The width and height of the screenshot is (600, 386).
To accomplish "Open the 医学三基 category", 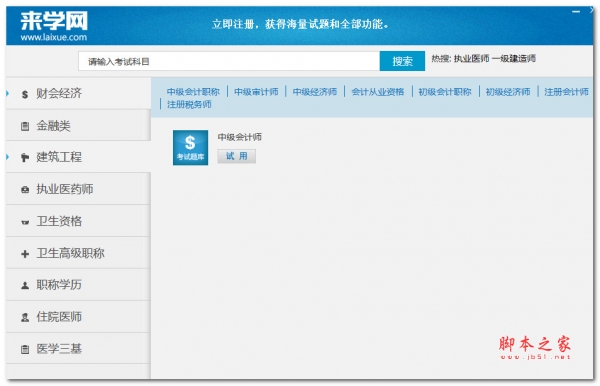I will [x=78, y=349].
